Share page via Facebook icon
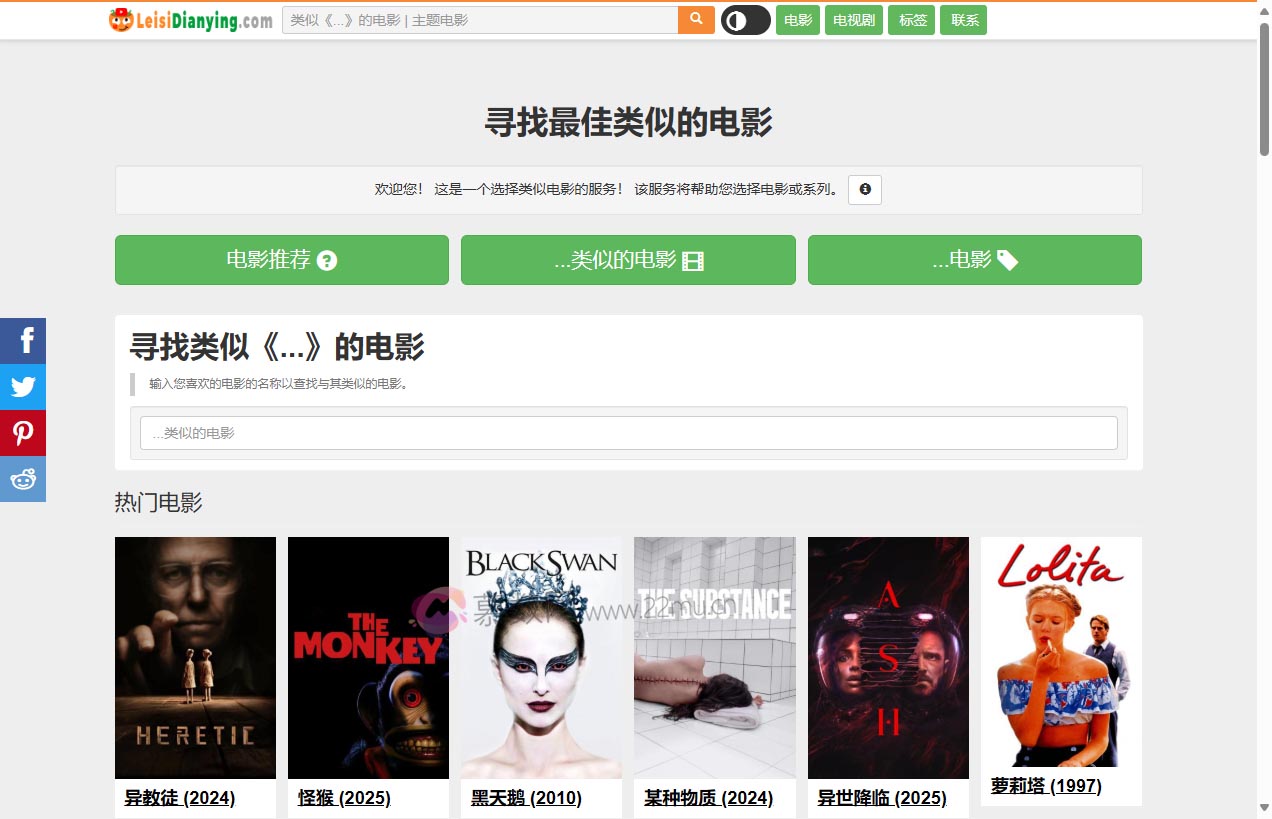The width and height of the screenshot is (1272, 819). point(23,341)
